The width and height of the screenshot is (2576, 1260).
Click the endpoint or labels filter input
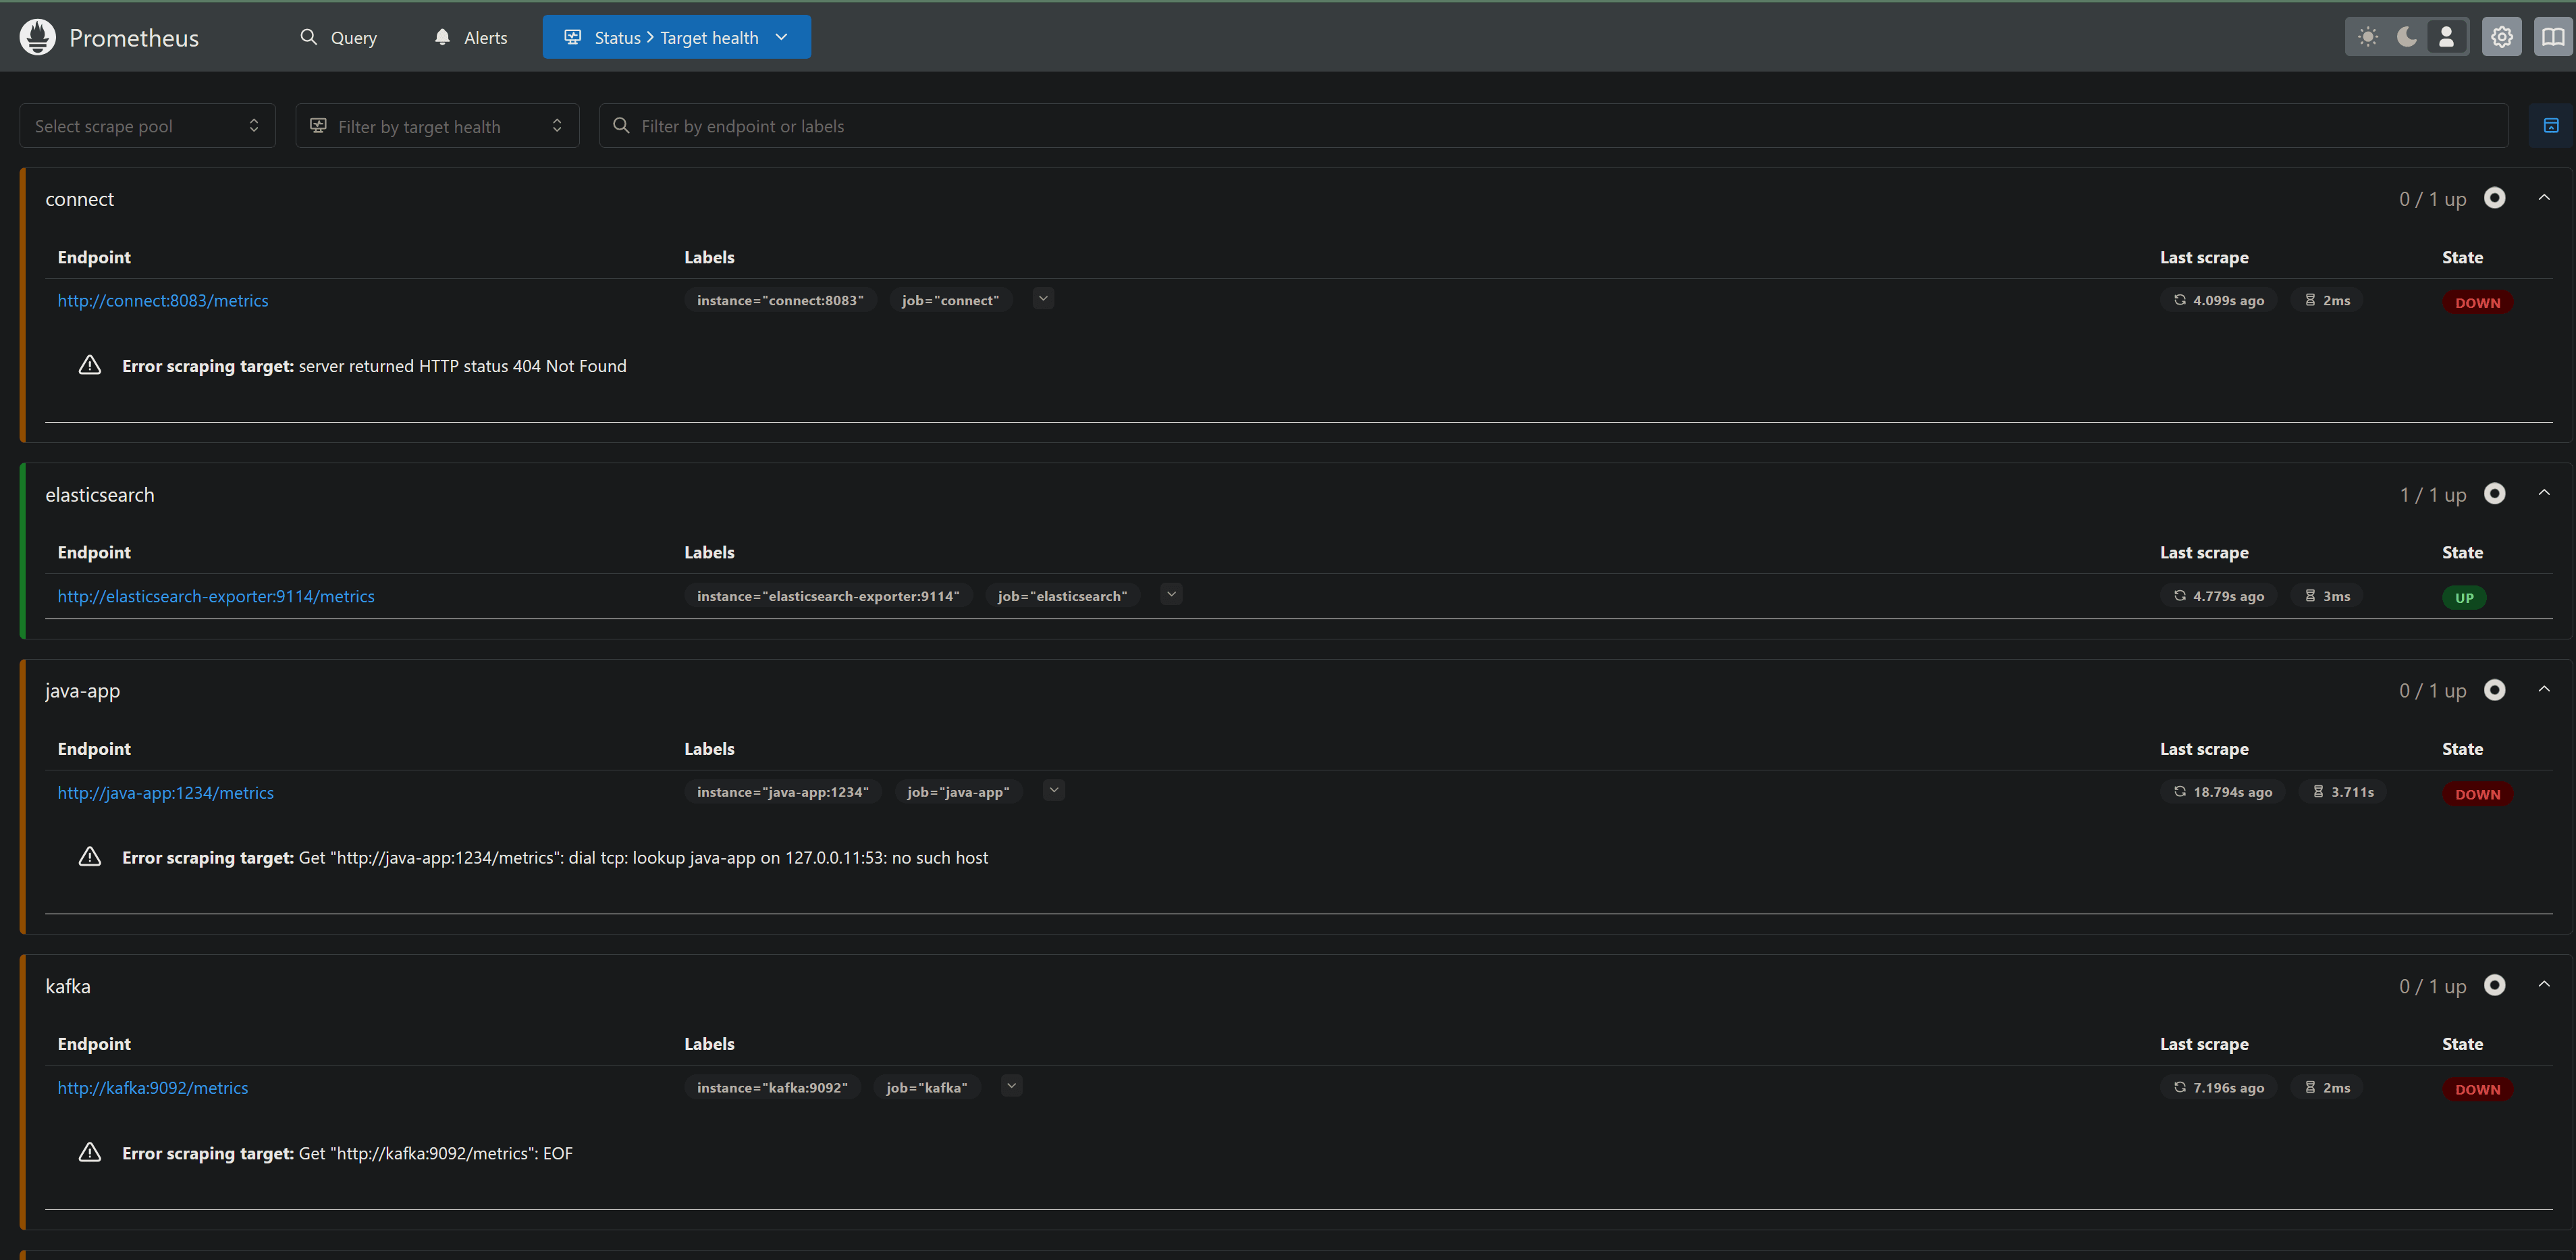click(x=1000, y=125)
